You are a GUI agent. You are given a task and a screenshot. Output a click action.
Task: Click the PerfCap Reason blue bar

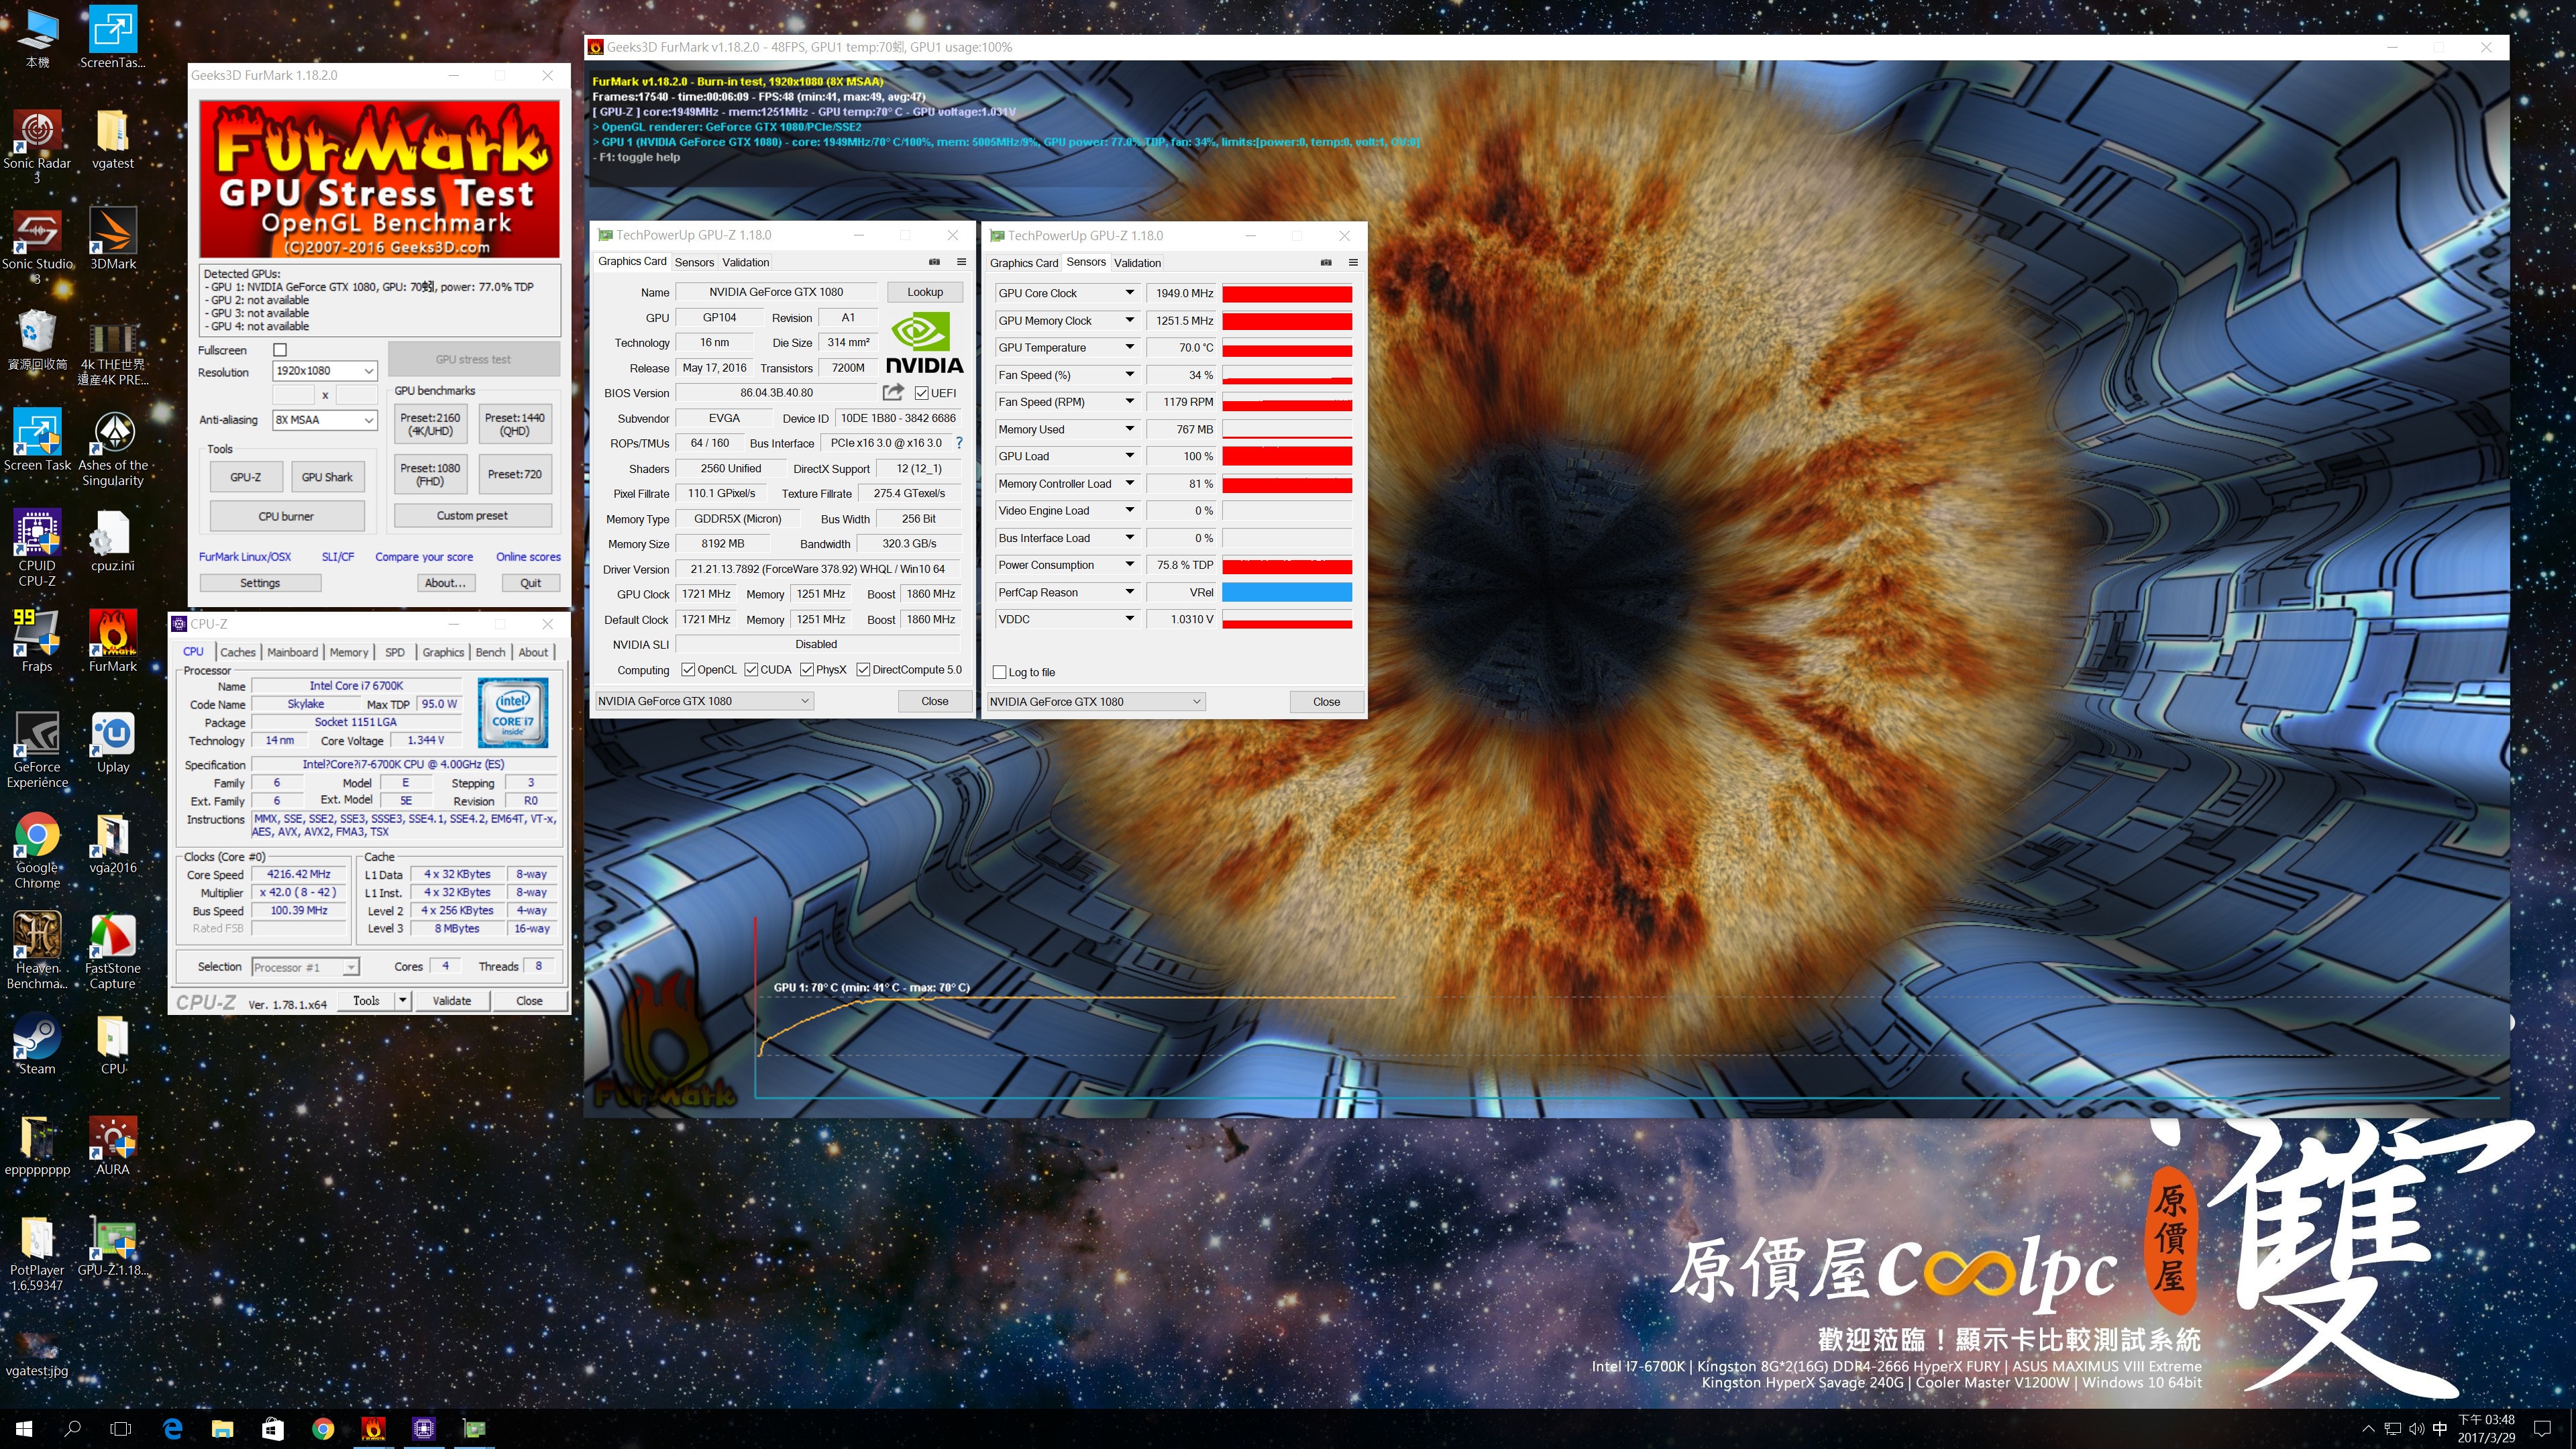click(1287, 592)
